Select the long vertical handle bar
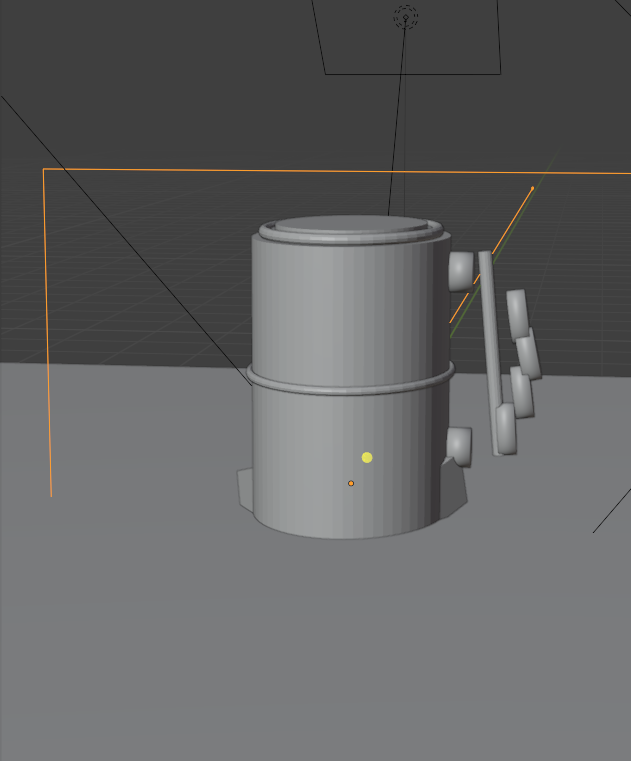This screenshot has height=761, width=631. (491, 353)
